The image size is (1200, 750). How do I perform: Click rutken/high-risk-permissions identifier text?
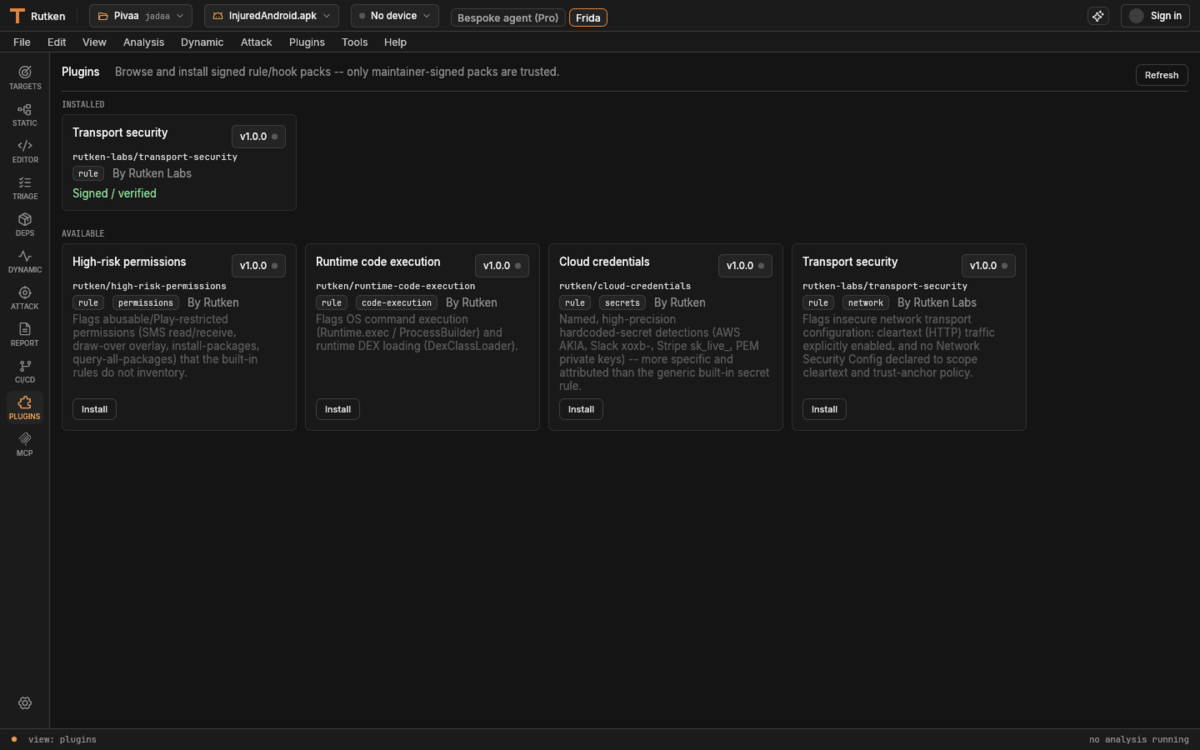[x=150, y=286]
